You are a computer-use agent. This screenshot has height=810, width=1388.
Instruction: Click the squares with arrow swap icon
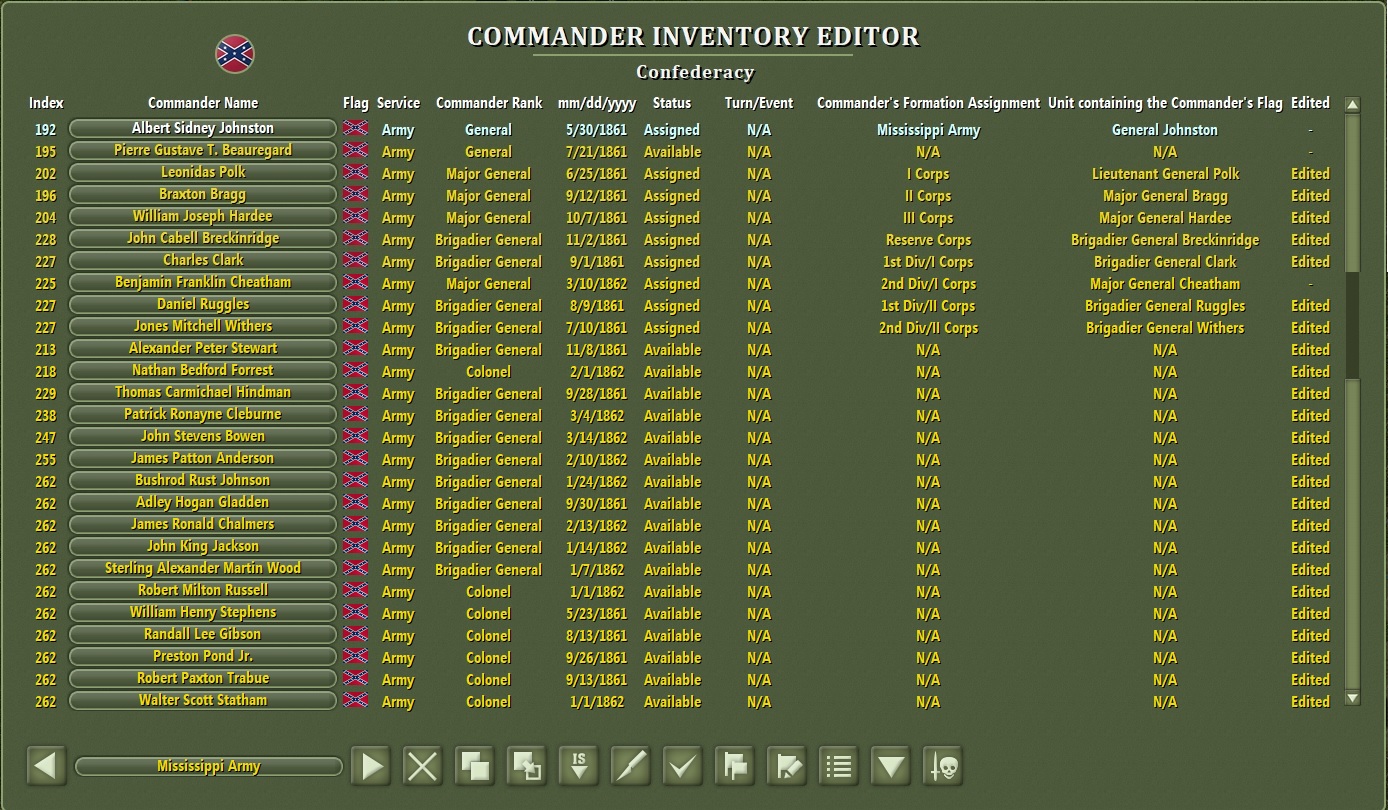click(527, 767)
